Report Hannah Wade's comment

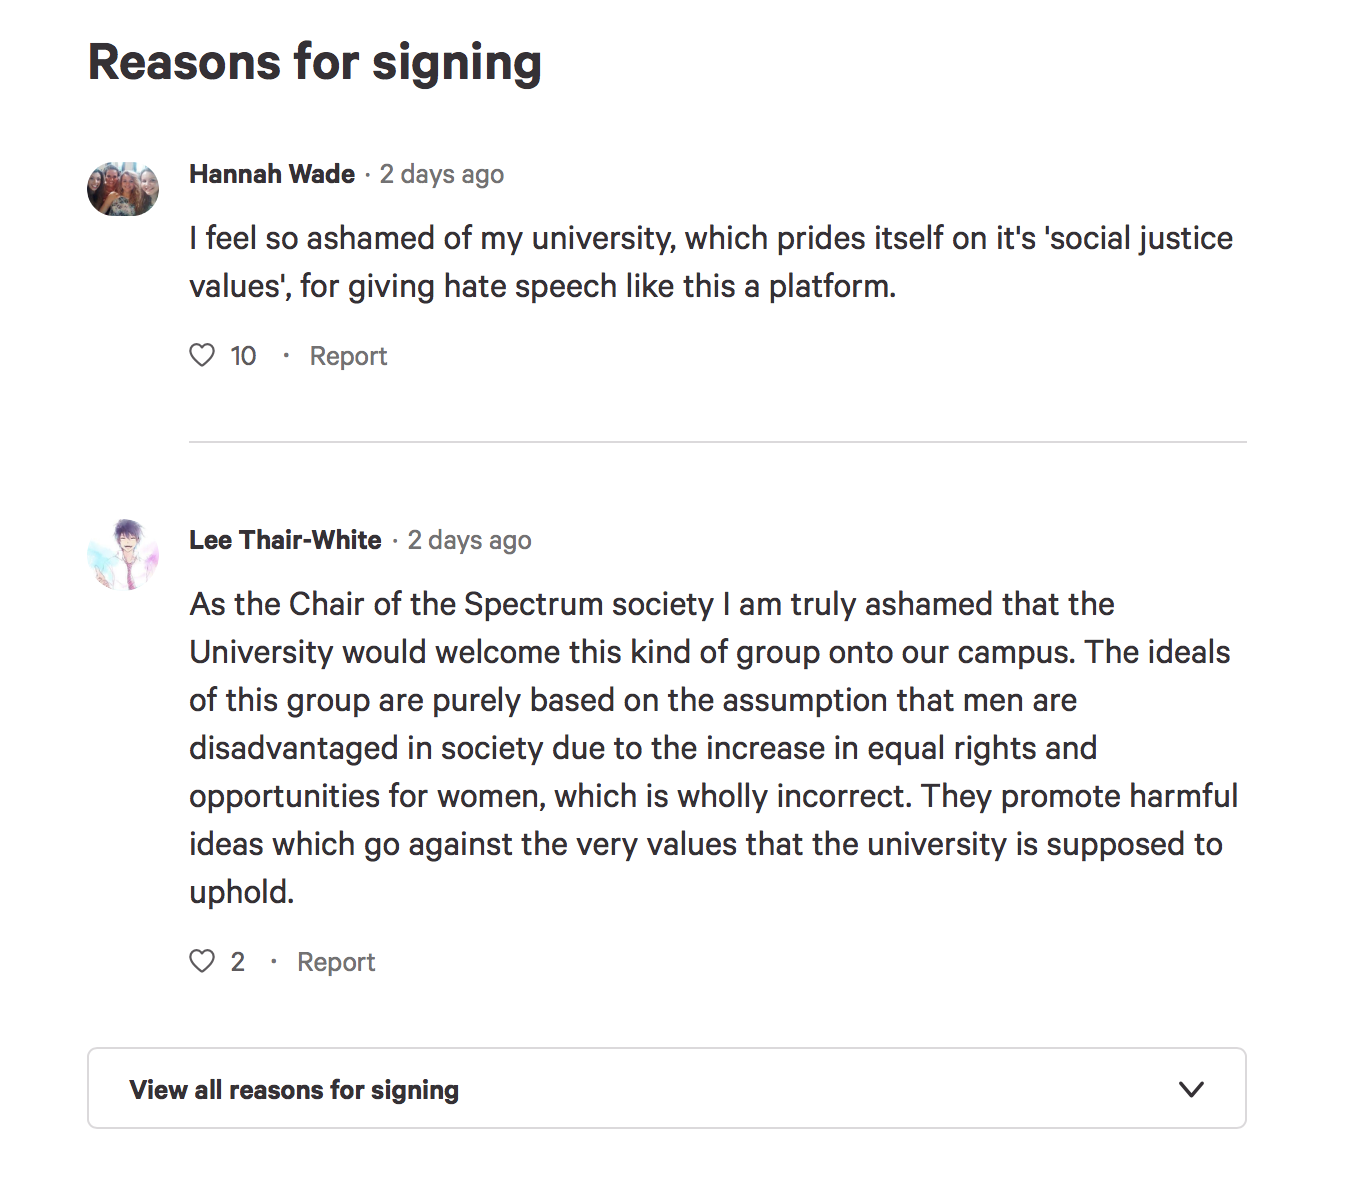[x=348, y=356]
